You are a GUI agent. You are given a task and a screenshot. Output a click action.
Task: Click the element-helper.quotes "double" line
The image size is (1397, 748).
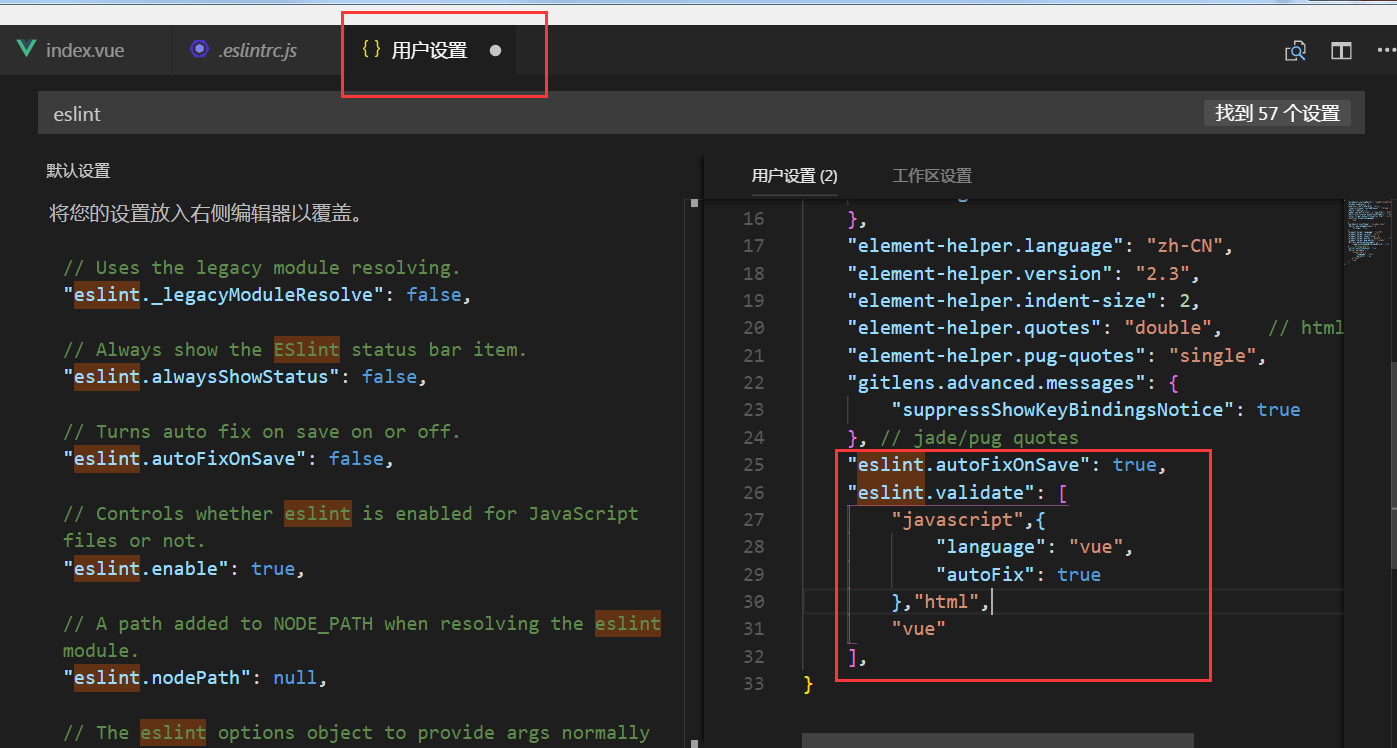(1035, 328)
